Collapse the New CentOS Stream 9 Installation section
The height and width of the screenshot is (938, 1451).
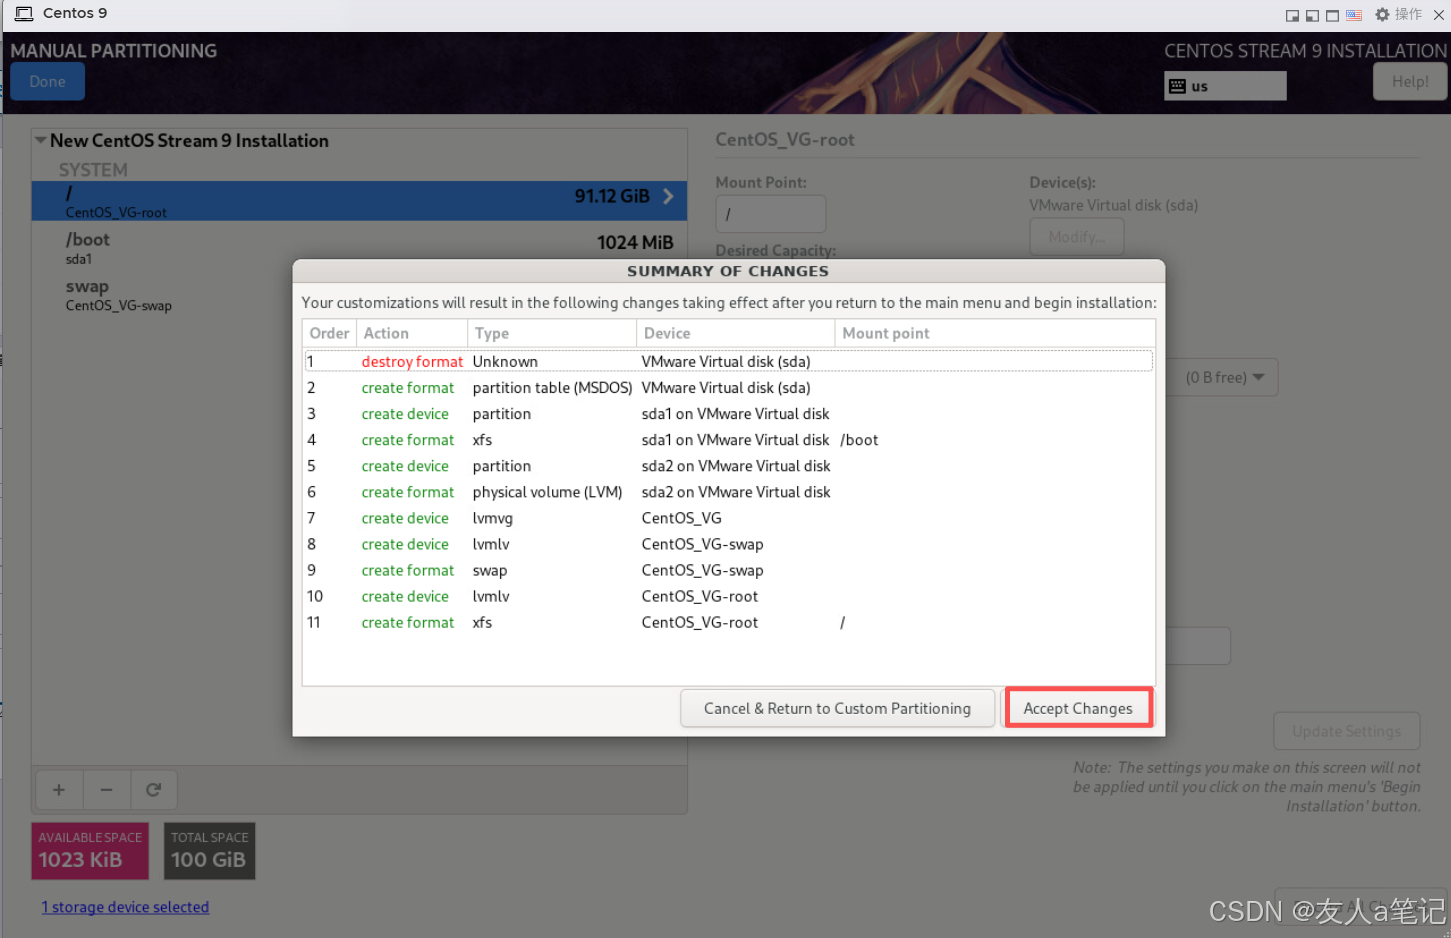41,141
